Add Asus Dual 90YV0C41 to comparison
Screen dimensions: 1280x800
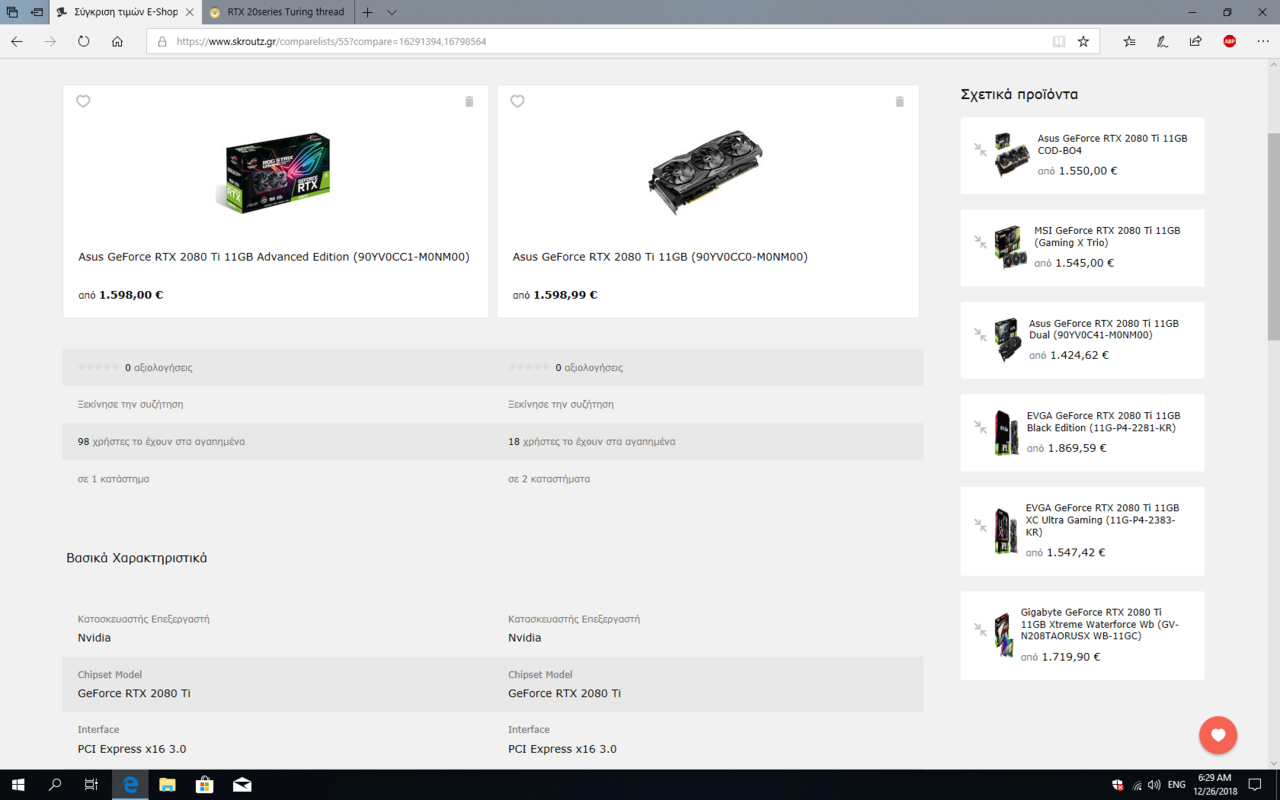980,334
